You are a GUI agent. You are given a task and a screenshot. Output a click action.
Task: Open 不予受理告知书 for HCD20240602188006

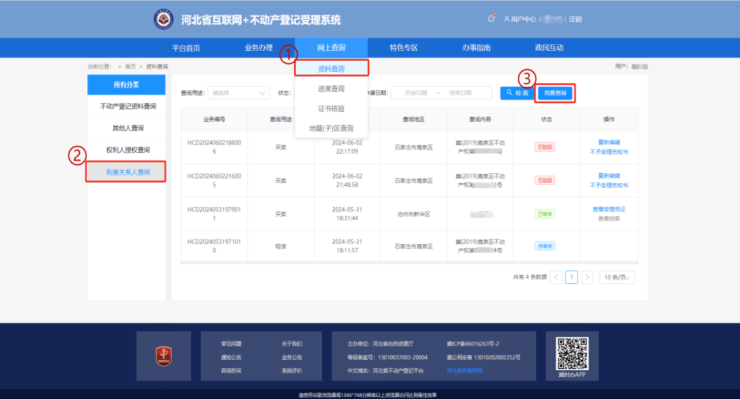[x=609, y=152]
